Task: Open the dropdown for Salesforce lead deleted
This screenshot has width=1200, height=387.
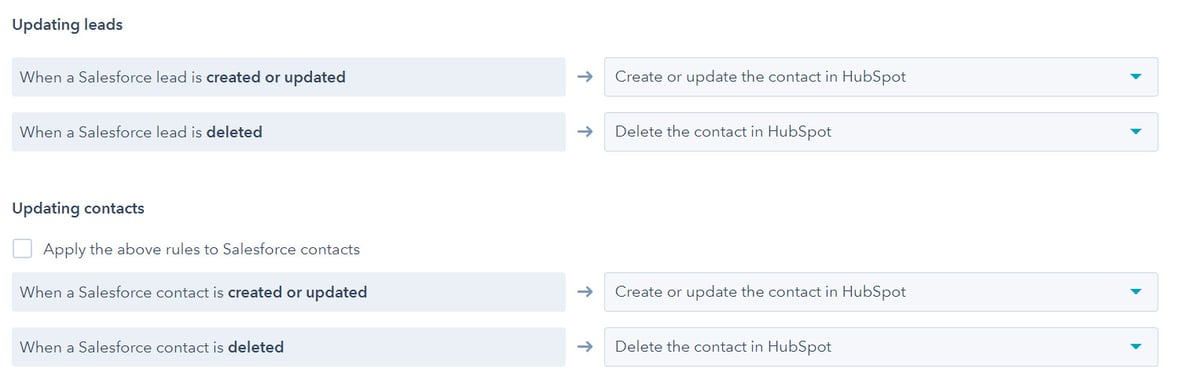Action: [x=881, y=132]
